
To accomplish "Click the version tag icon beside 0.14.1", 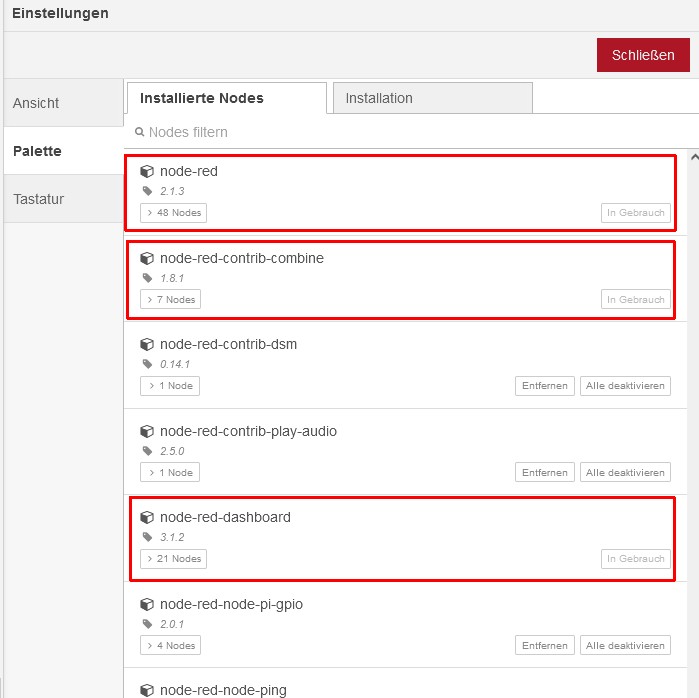I will click(x=147, y=364).
